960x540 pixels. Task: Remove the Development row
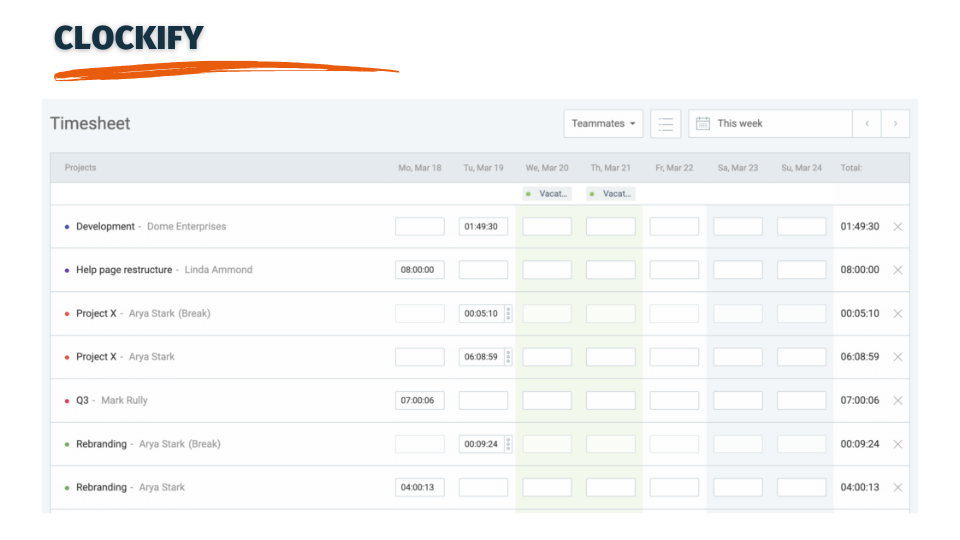pyautogui.click(x=898, y=227)
